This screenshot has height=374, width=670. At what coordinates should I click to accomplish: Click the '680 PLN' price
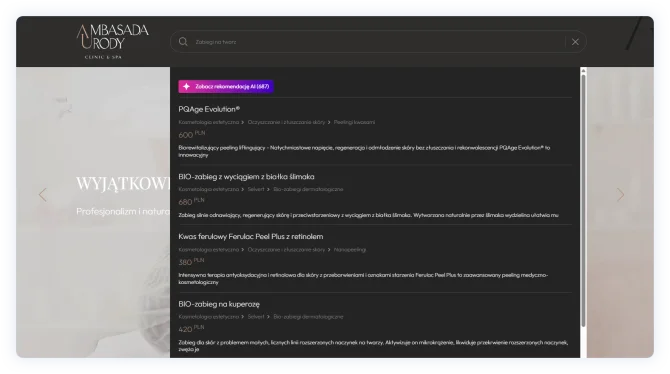pos(191,201)
